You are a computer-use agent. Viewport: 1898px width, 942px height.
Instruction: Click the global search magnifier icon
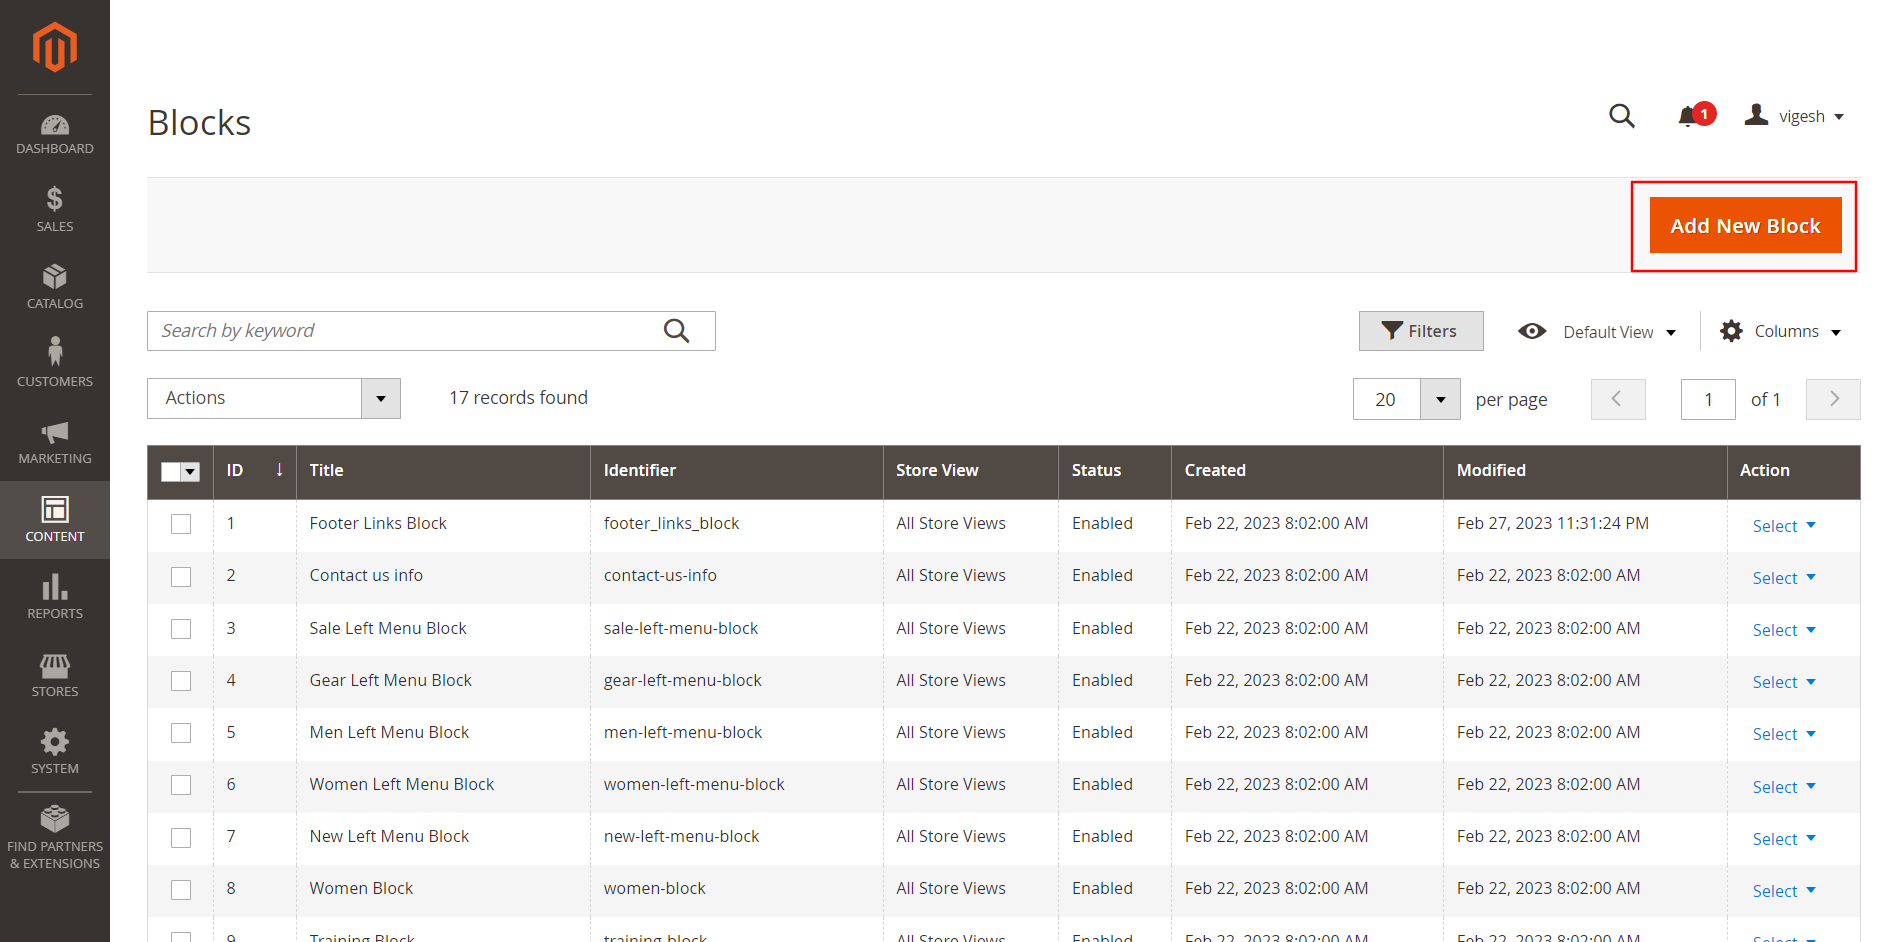(x=1621, y=116)
